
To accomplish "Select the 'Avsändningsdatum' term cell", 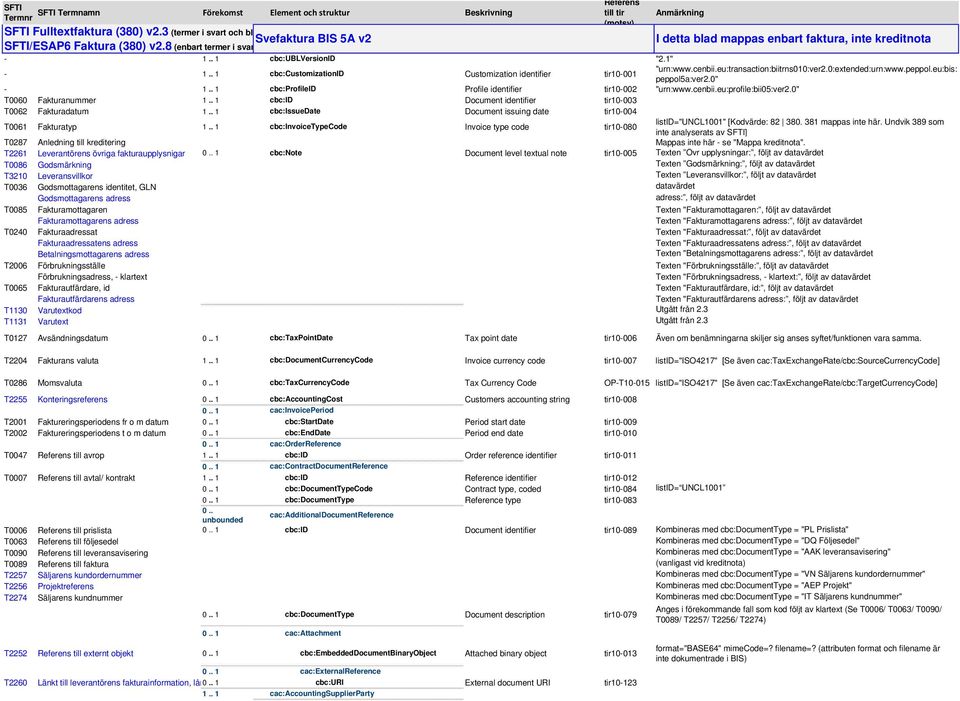I will click(72, 338).
